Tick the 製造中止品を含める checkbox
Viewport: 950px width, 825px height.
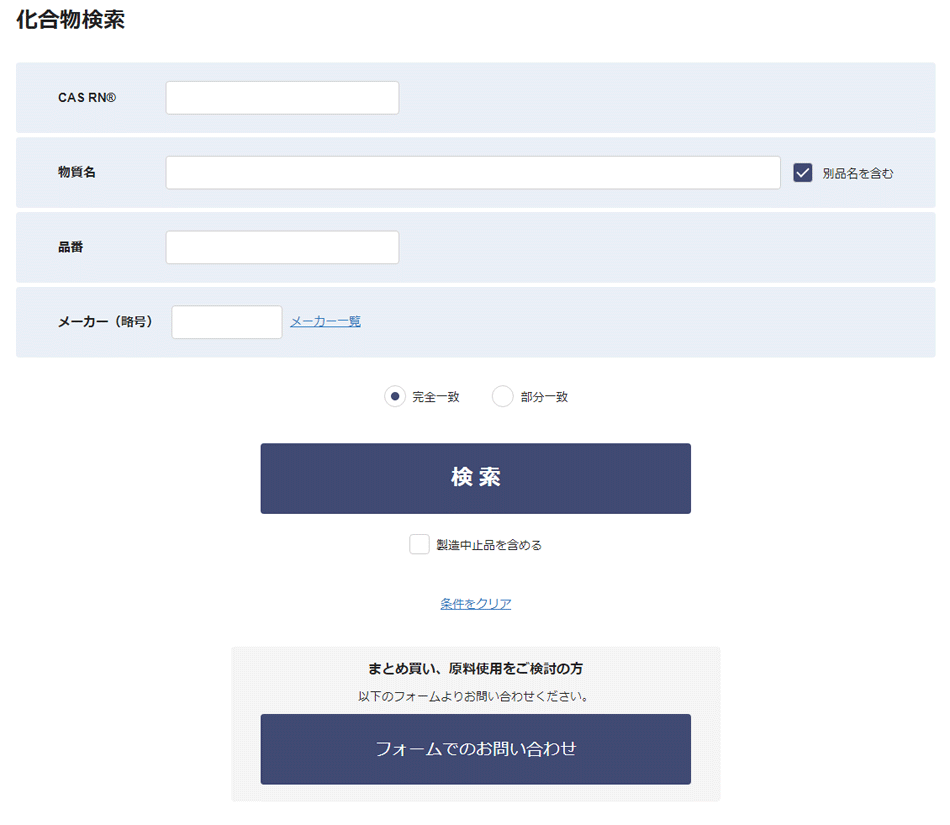point(419,544)
